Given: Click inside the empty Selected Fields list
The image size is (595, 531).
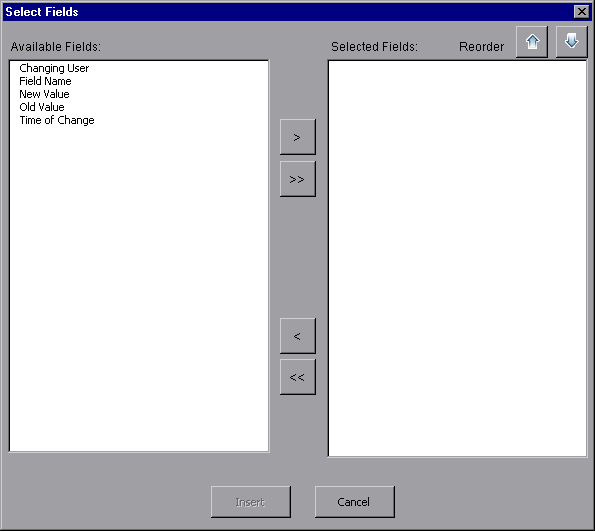Looking at the screenshot, I should (457, 258).
